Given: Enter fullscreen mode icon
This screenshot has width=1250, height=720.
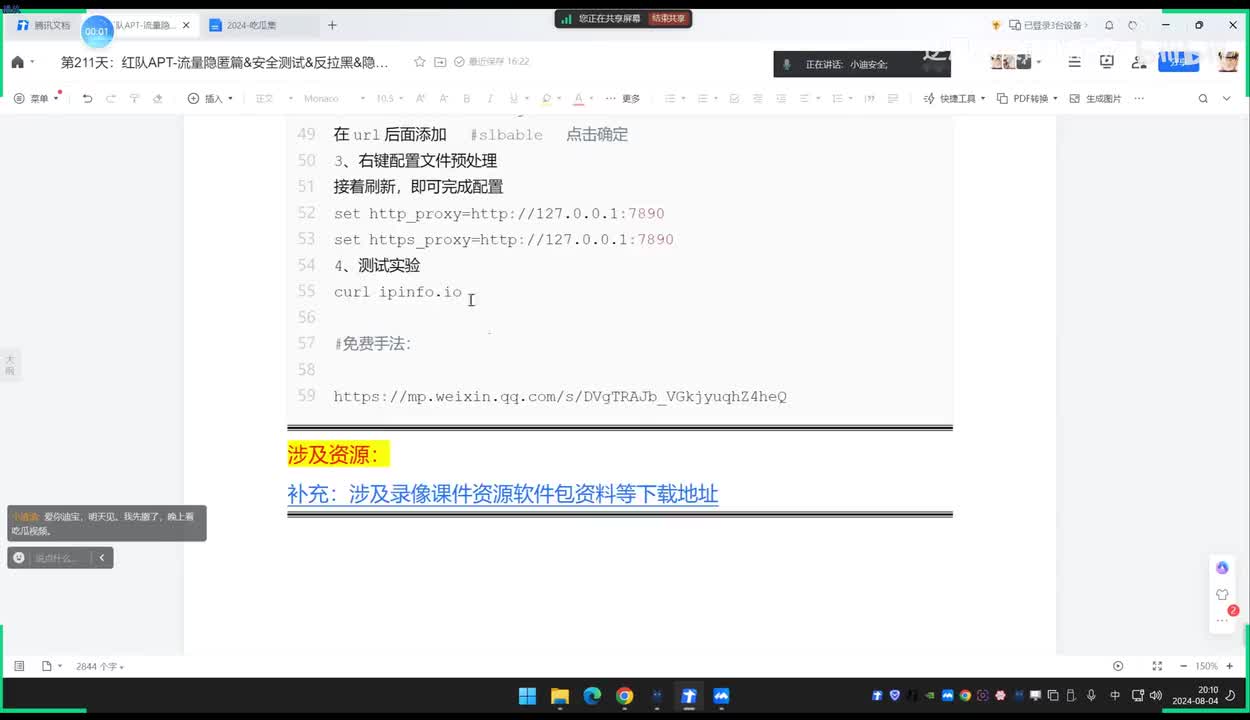Looking at the screenshot, I should point(1157,666).
